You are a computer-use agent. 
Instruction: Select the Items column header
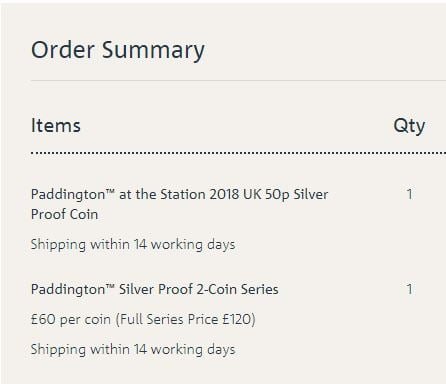click(x=56, y=126)
